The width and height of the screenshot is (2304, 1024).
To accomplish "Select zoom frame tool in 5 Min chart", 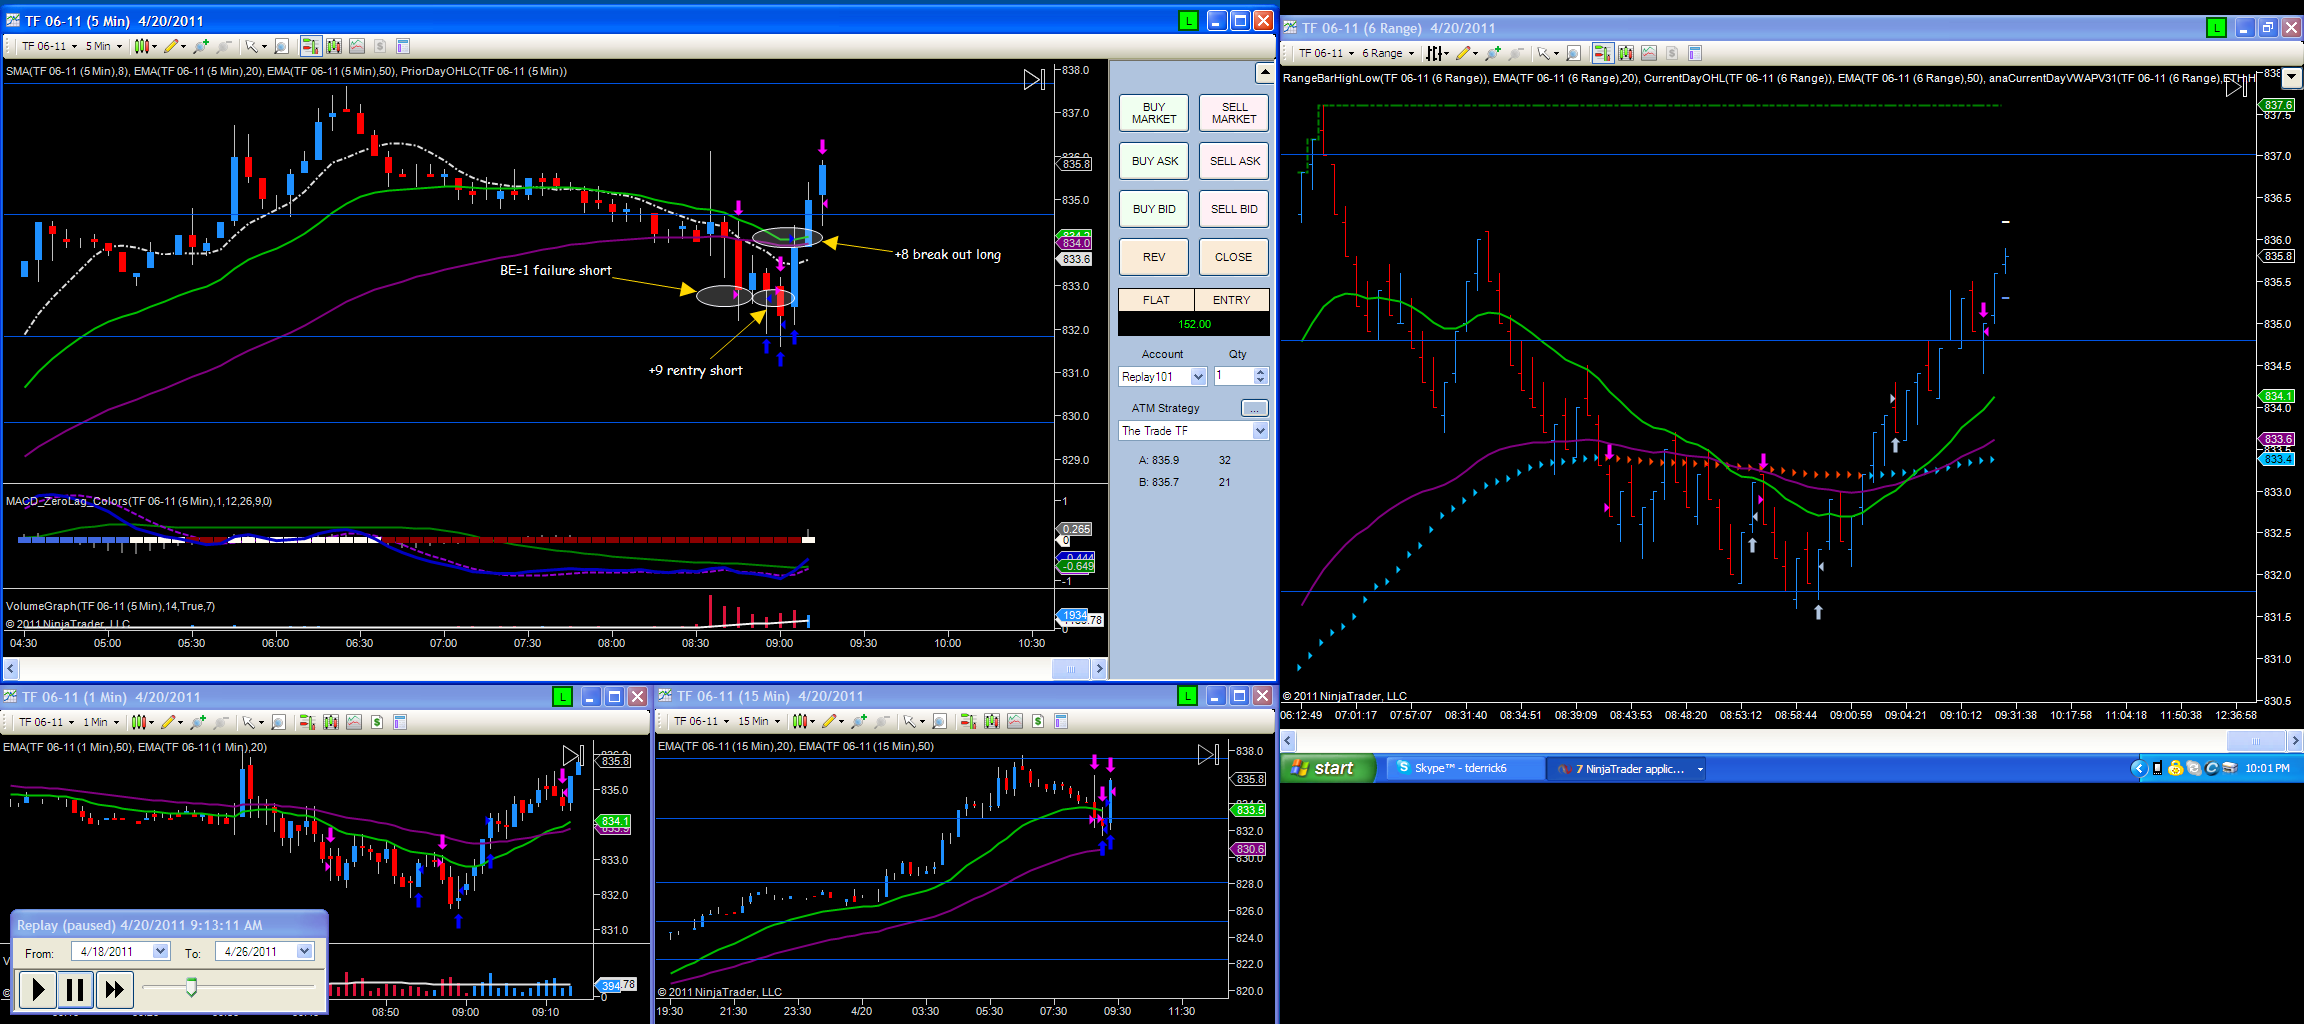I will 282,46.
